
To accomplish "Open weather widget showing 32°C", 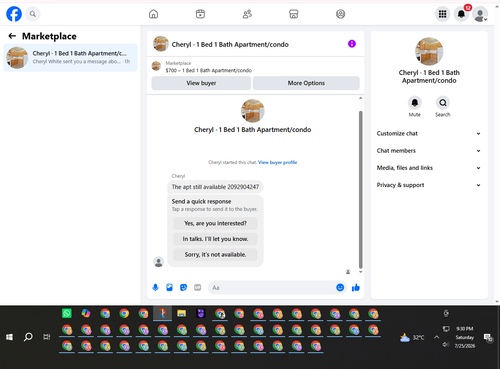I will click(x=412, y=337).
